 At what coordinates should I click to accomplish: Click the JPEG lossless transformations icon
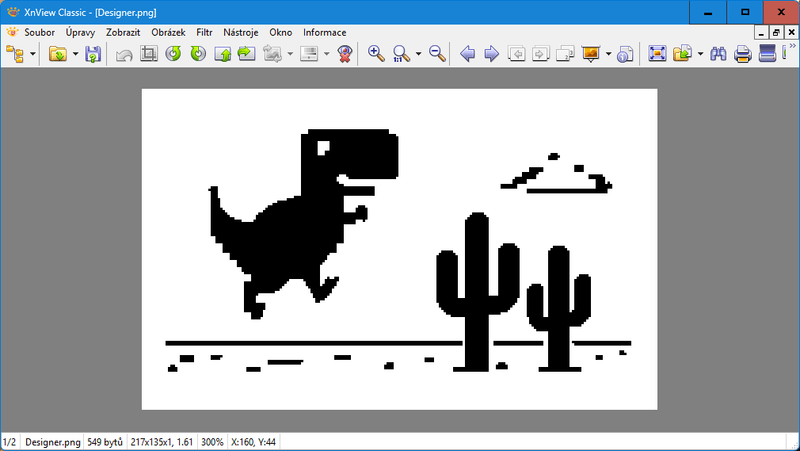pyautogui.click(x=272, y=54)
